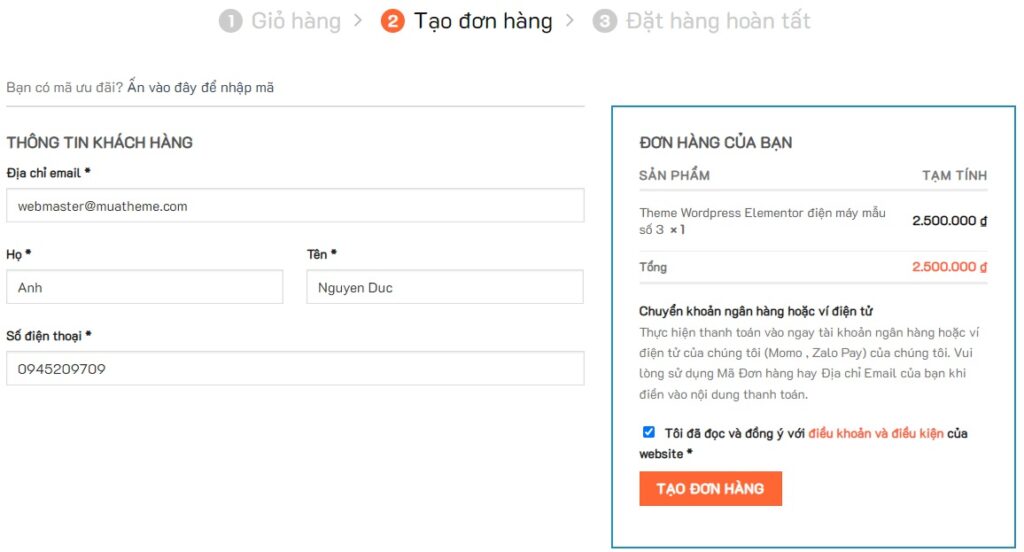
Task: Open coupon entry via 'Ấn vào đây để nhập mã'
Action: (x=200, y=88)
